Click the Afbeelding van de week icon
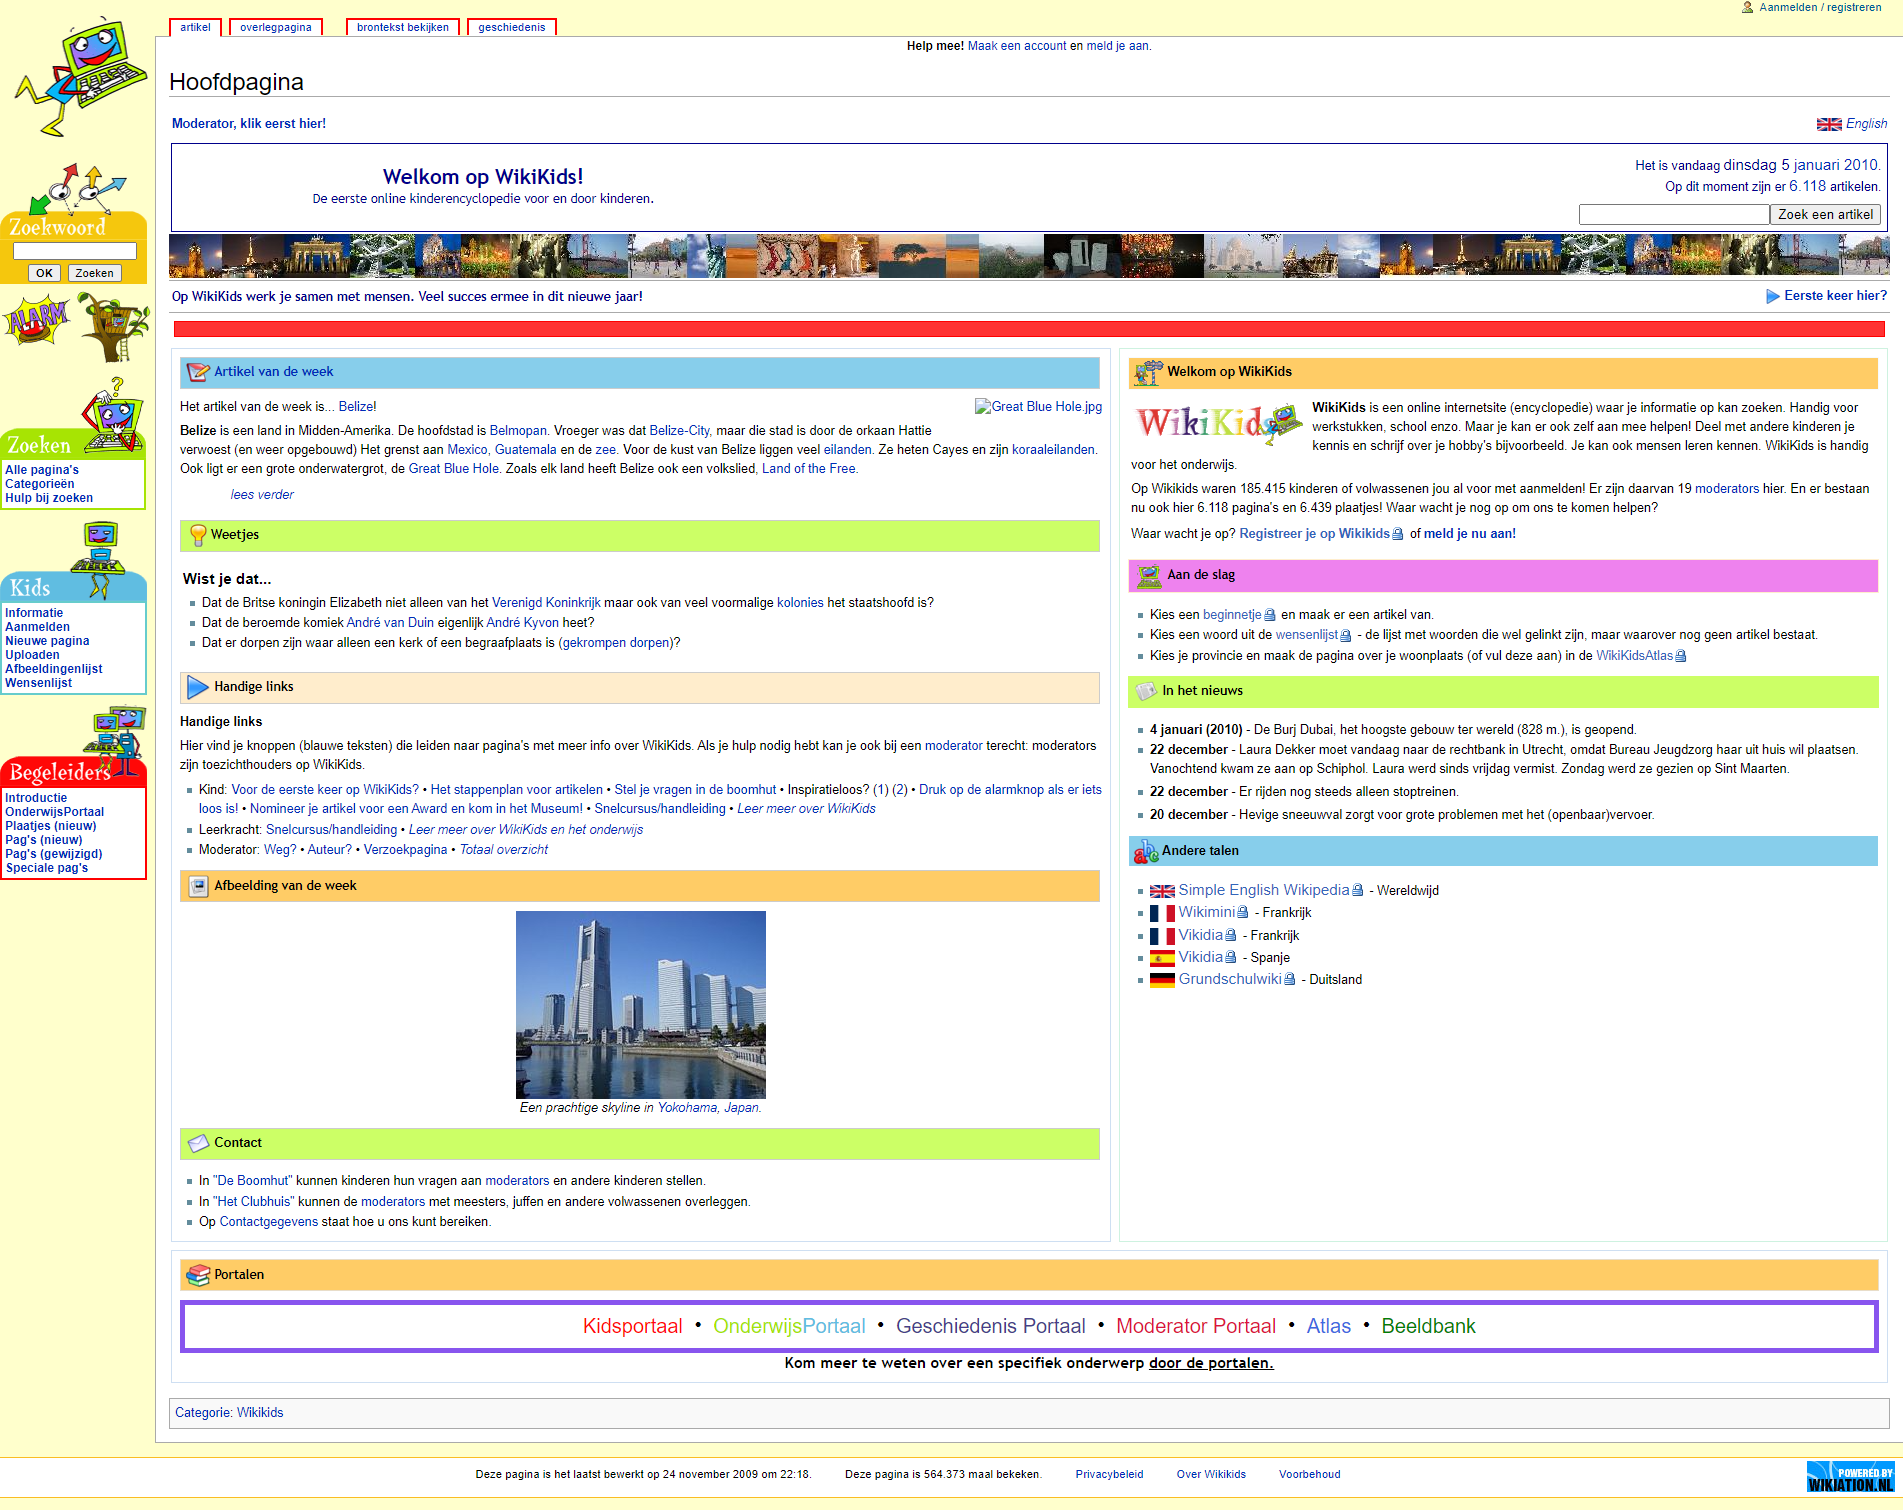The width and height of the screenshot is (1903, 1510). 198,886
